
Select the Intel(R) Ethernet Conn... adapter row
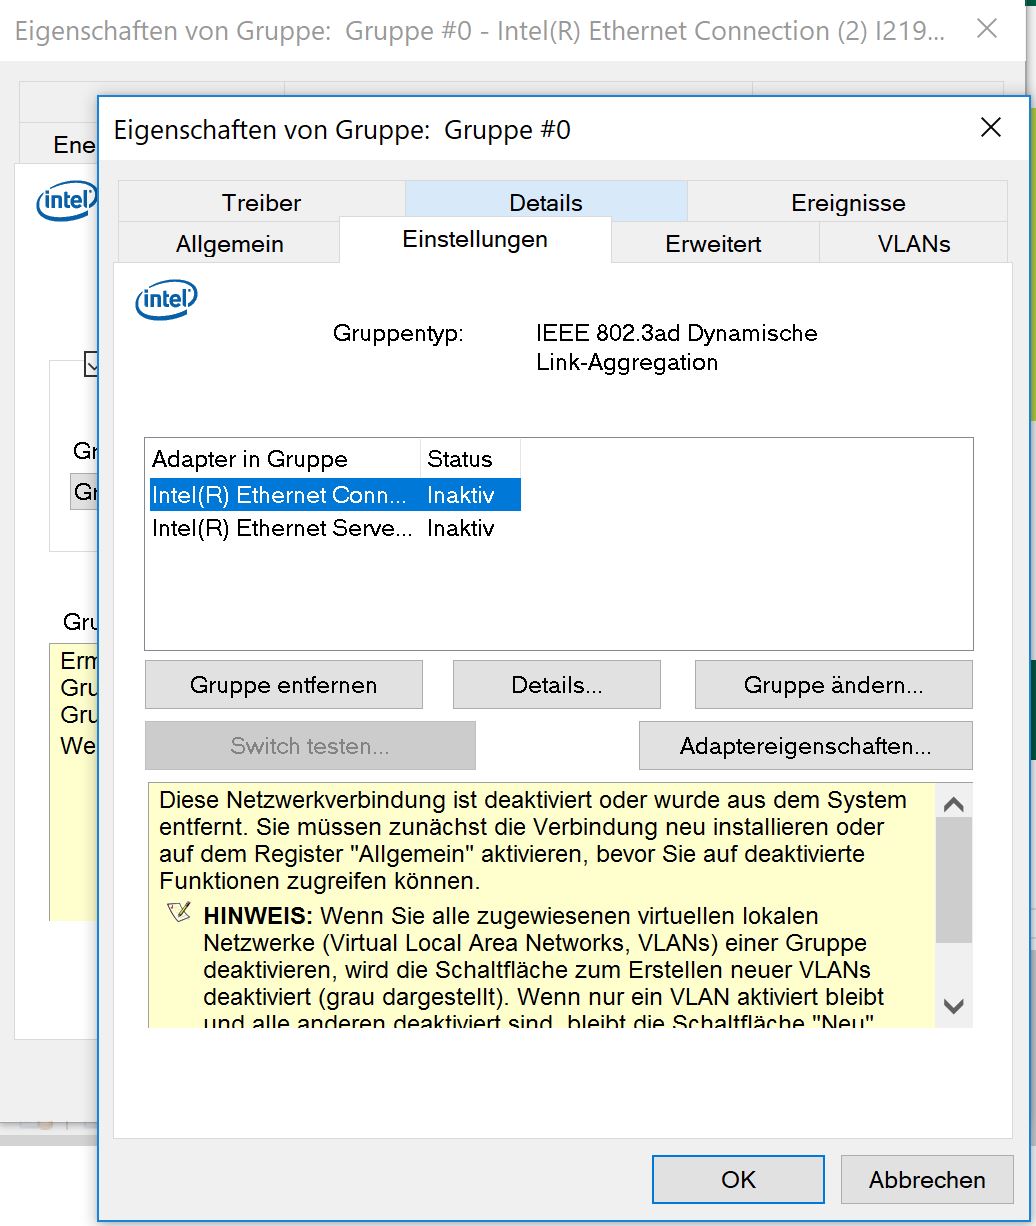(x=335, y=495)
